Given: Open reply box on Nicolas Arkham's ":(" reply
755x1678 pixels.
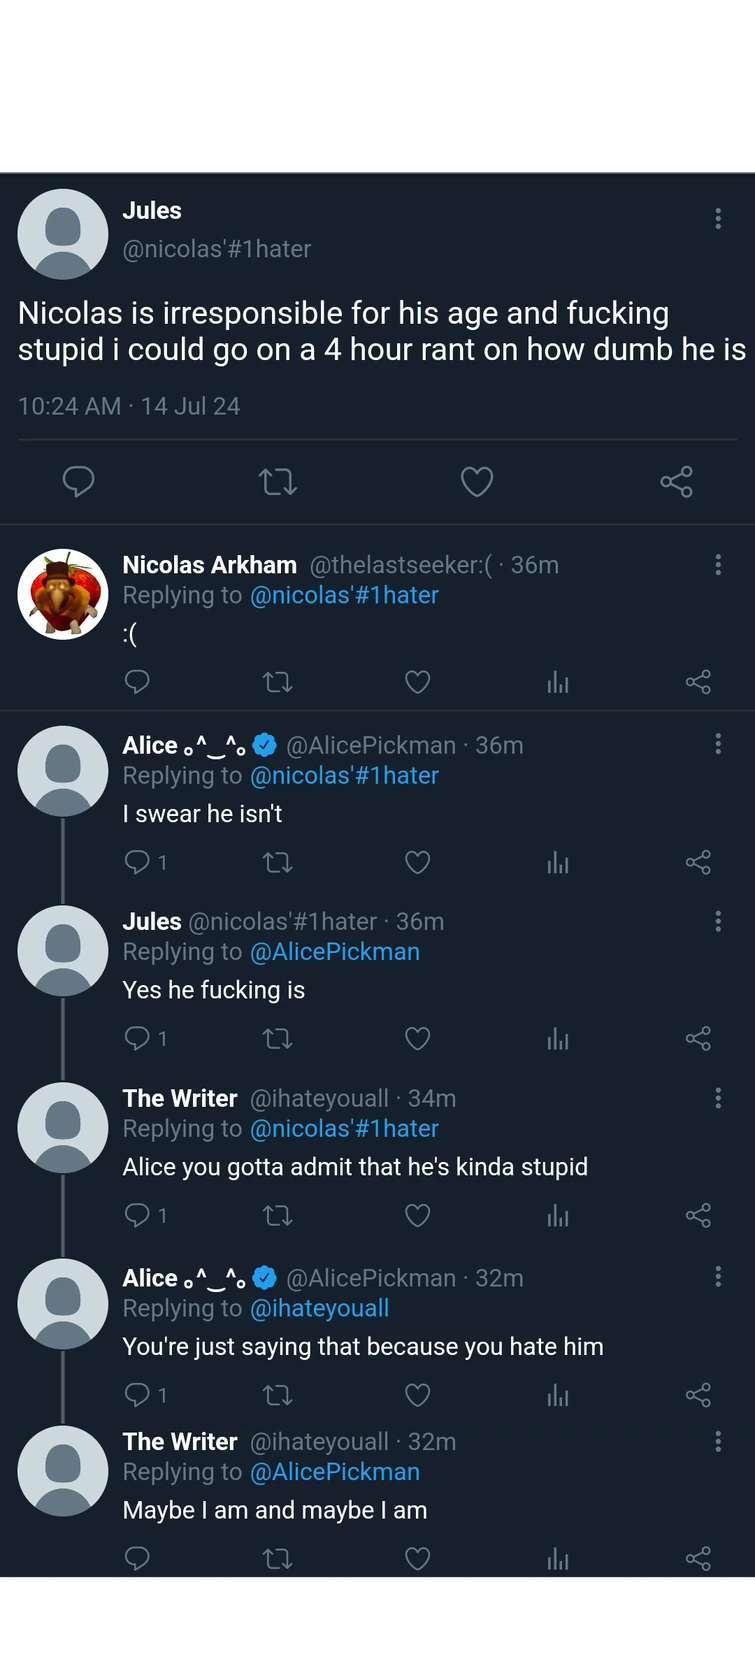Looking at the screenshot, I should pos(138,682).
